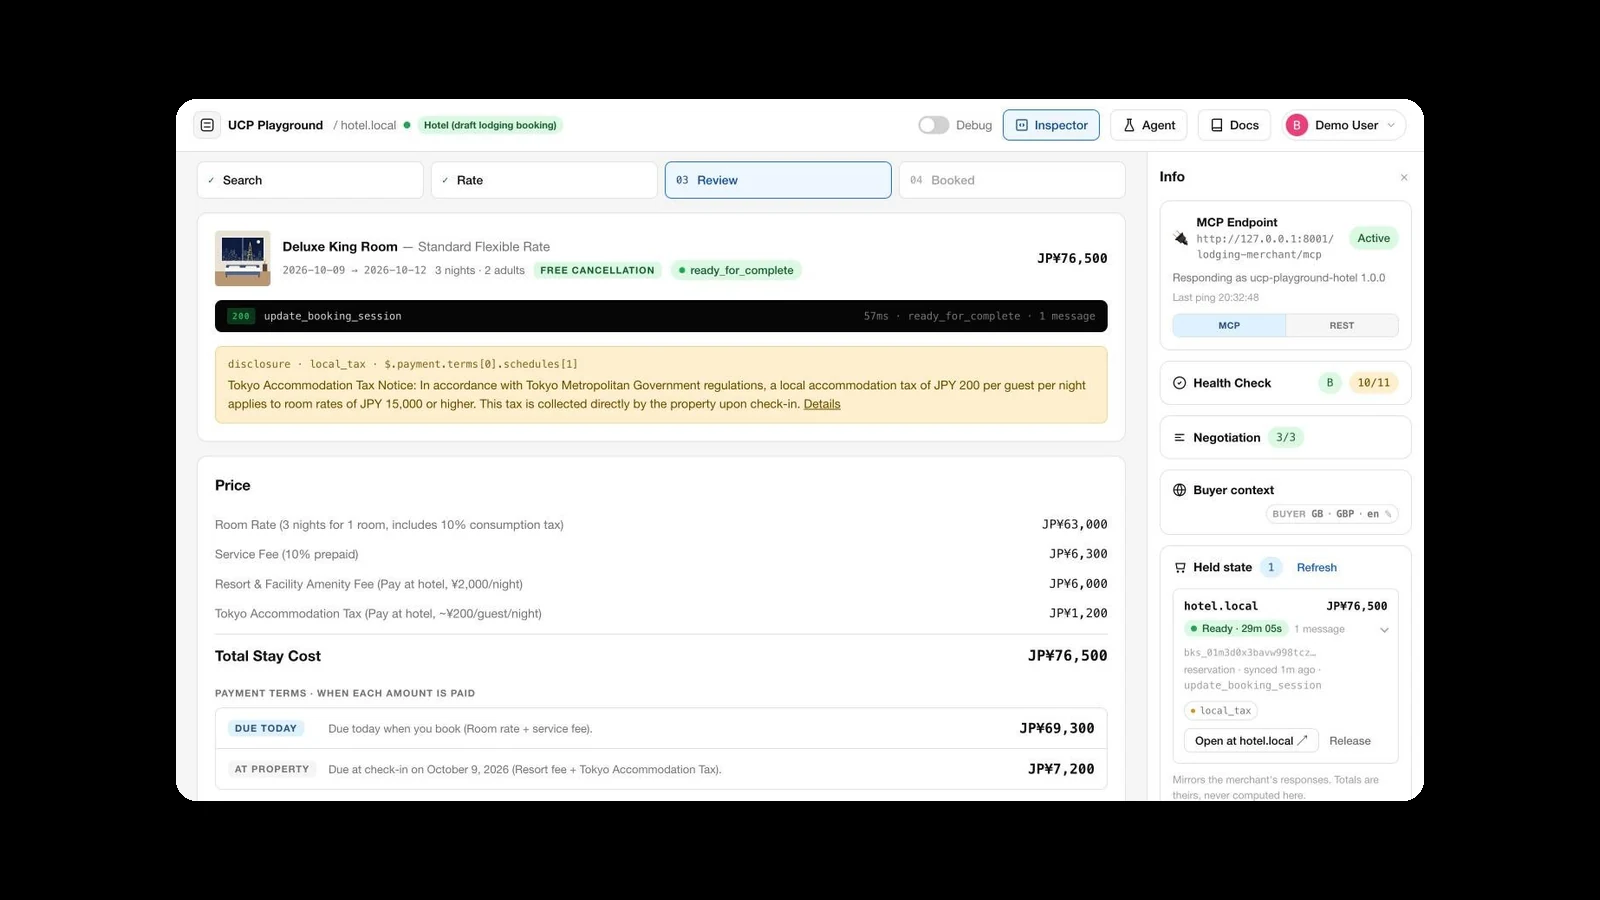Go to the Rate step tab
Viewport: 1600px width, 900px height.
pyautogui.click(x=544, y=180)
